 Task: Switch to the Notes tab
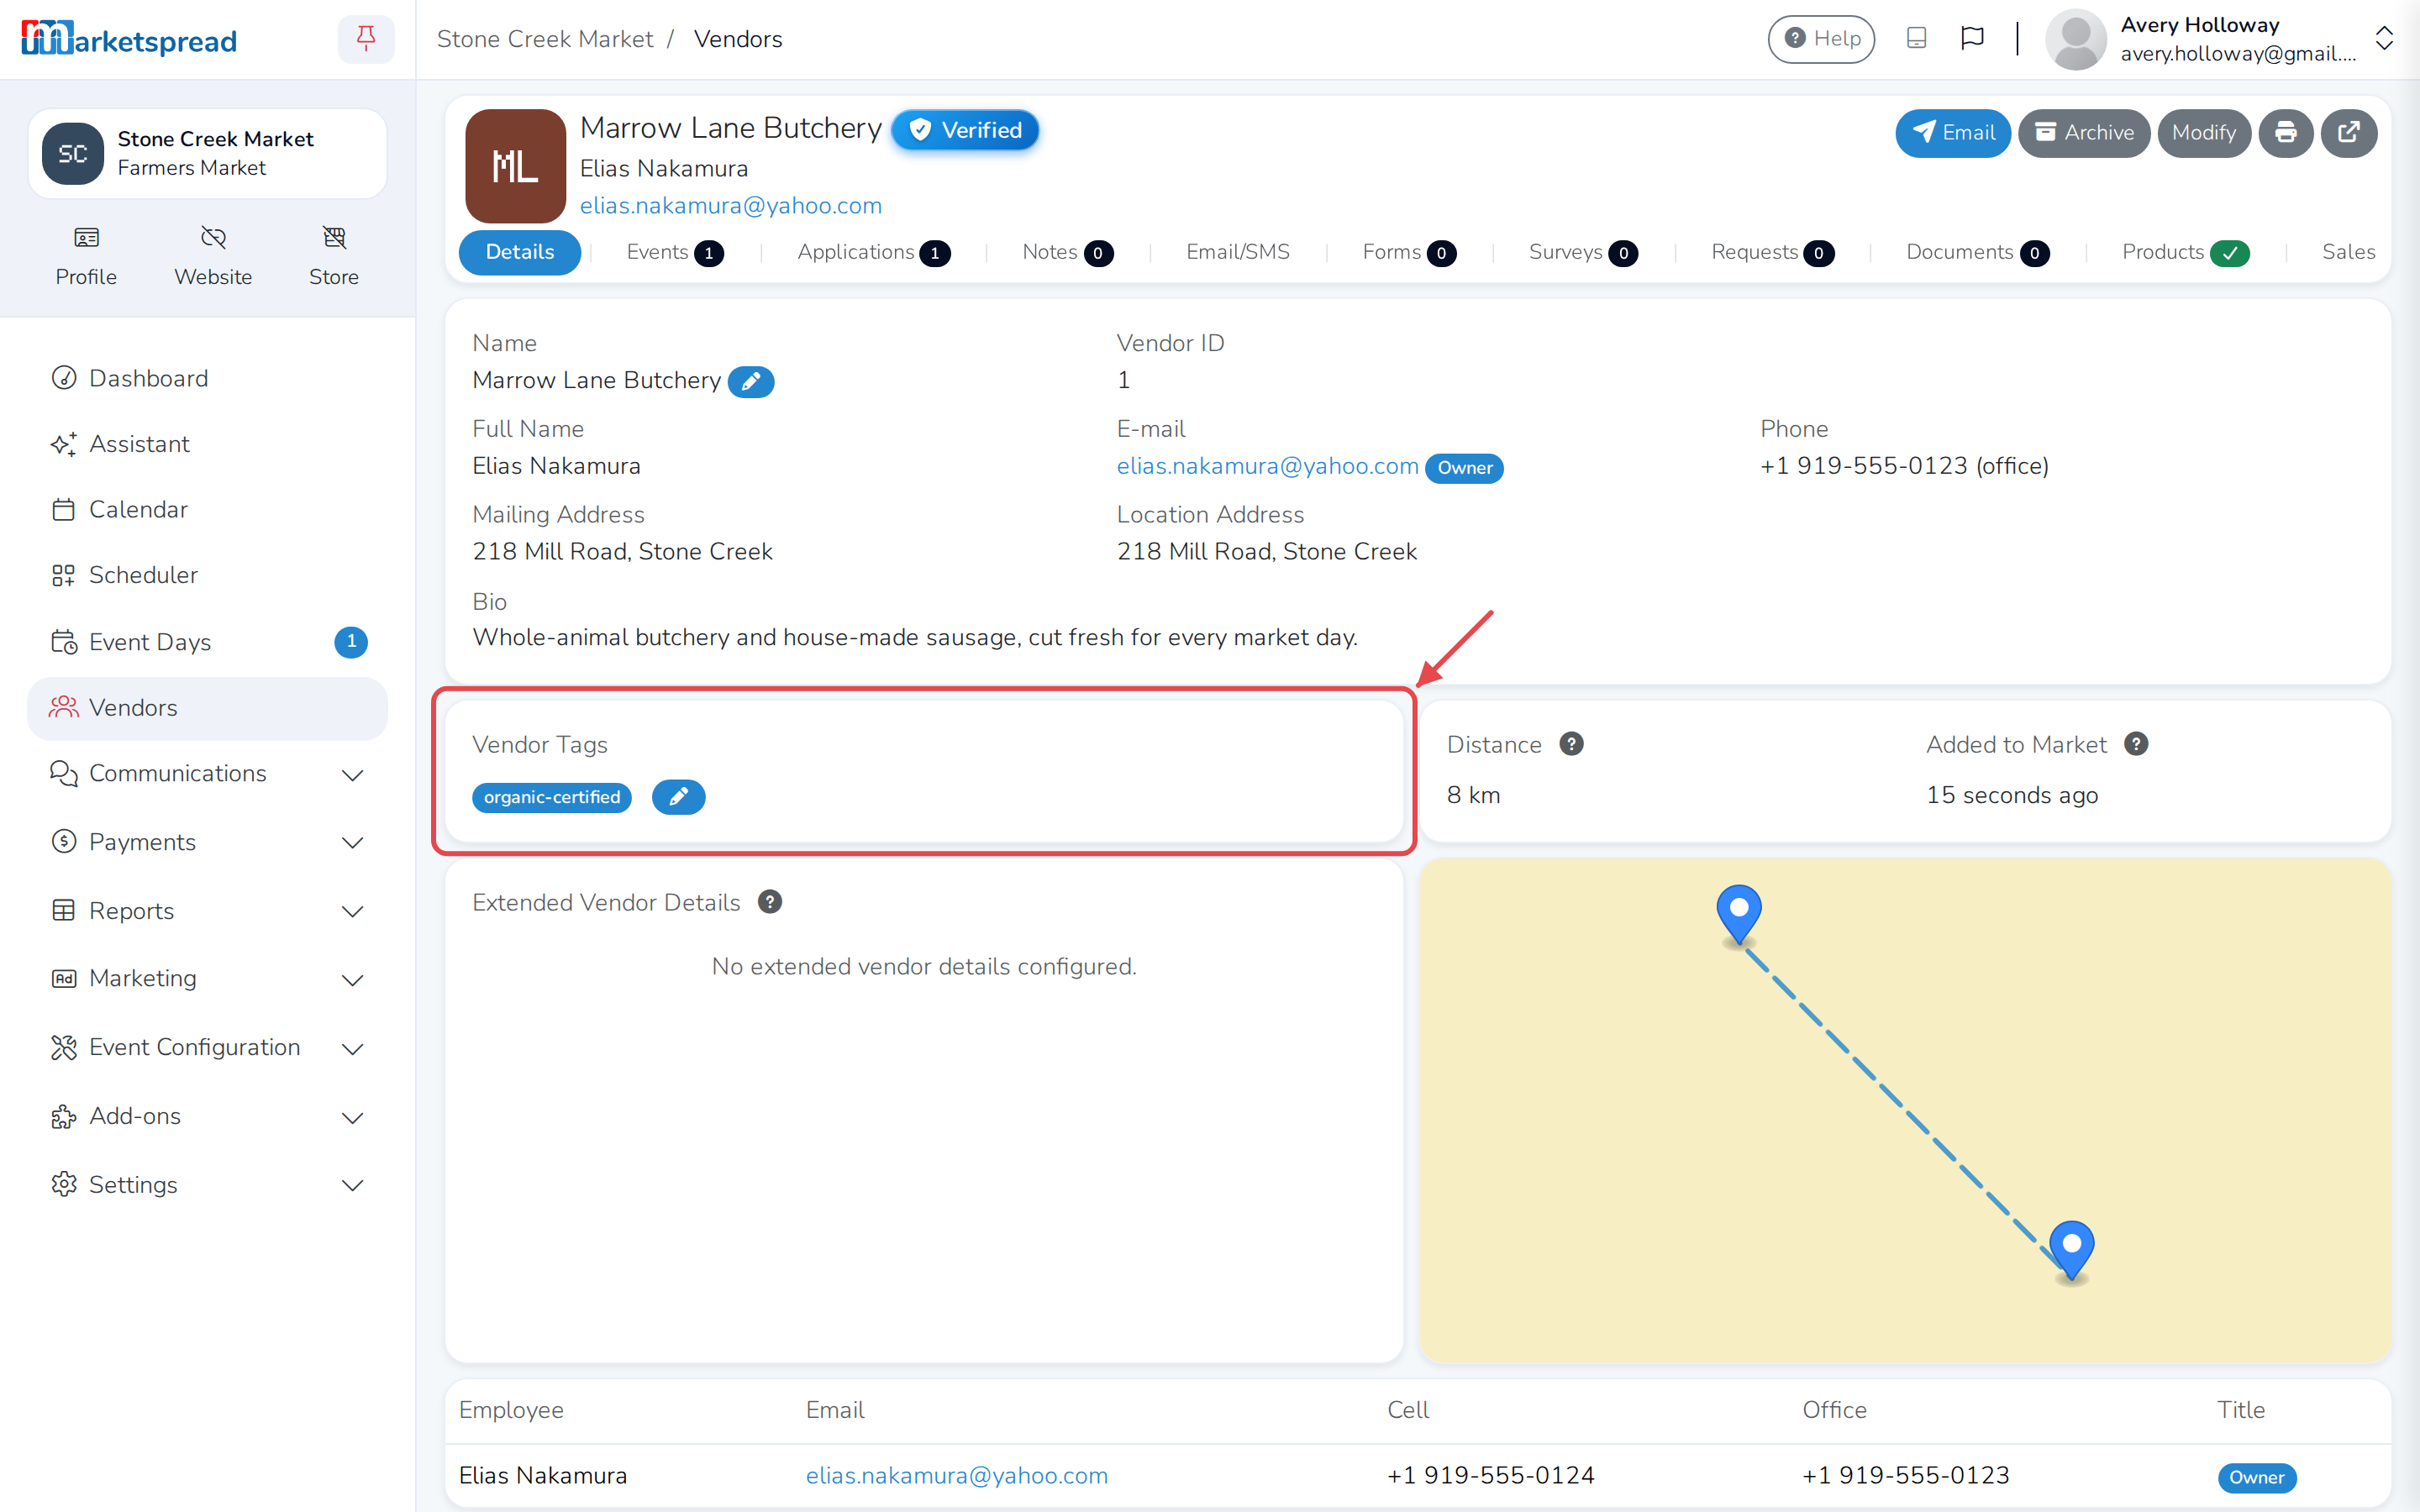pos(1066,252)
